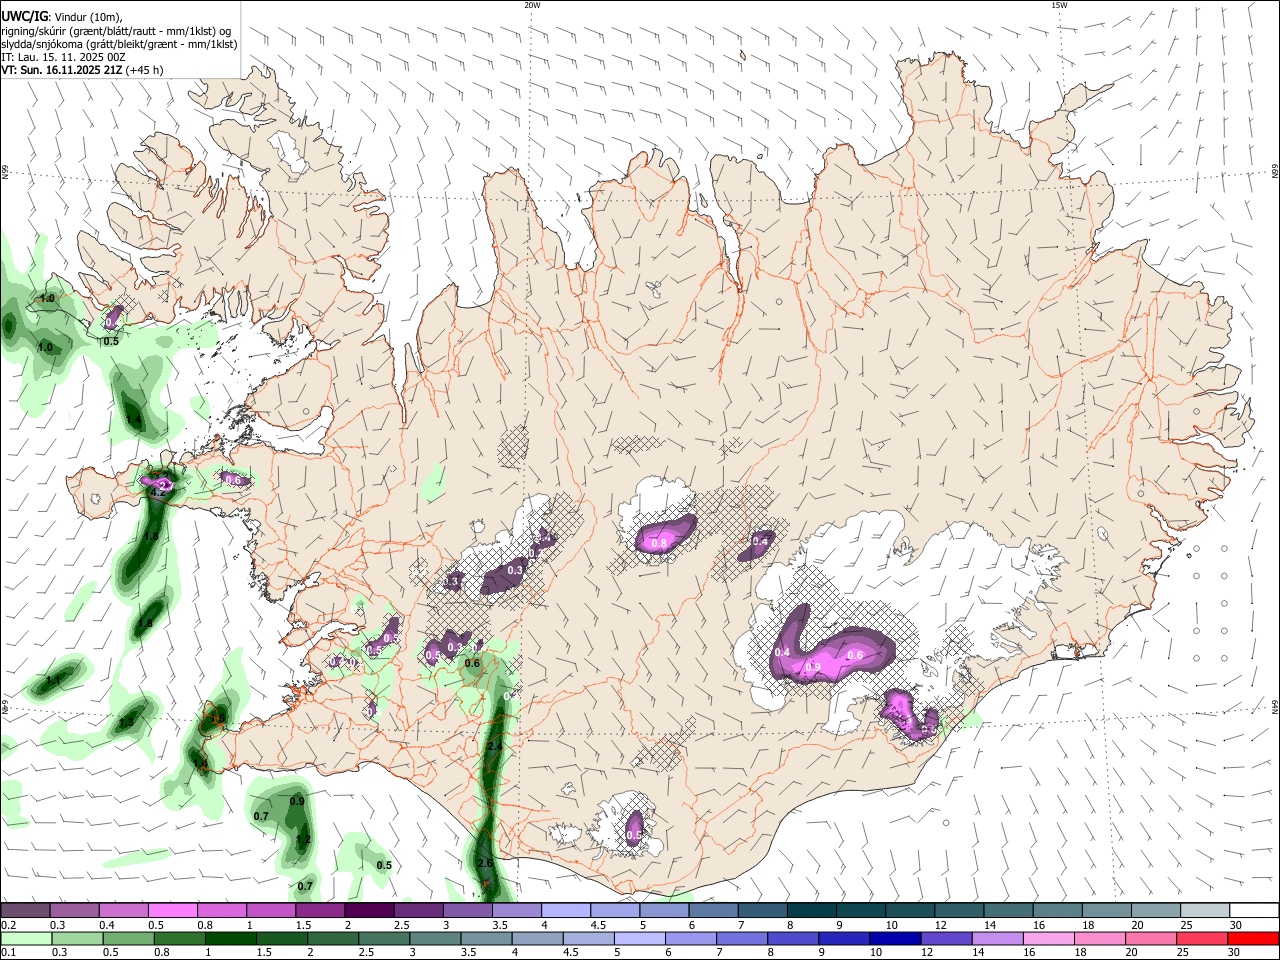
Task: Click the UWC/IG title text
Action: click(24, 16)
